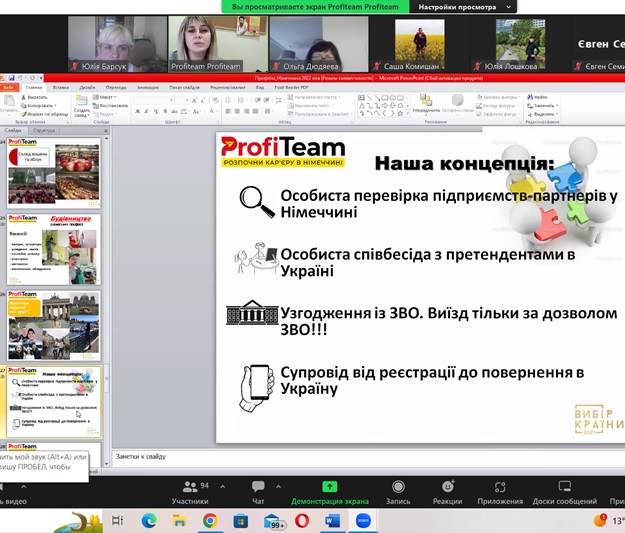This screenshot has height=533, width=625.
Task: Select the star shape in the shapes gallery
Action: pyautogui.click(x=400, y=113)
